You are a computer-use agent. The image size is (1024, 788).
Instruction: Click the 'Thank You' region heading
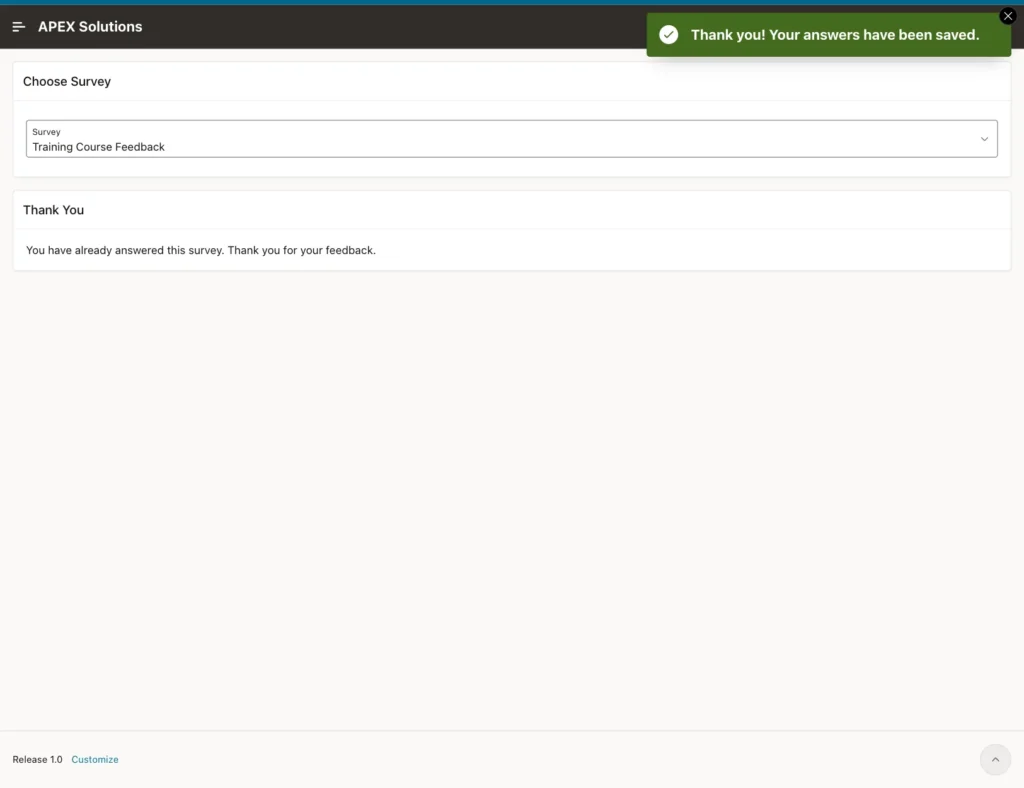(x=54, y=210)
